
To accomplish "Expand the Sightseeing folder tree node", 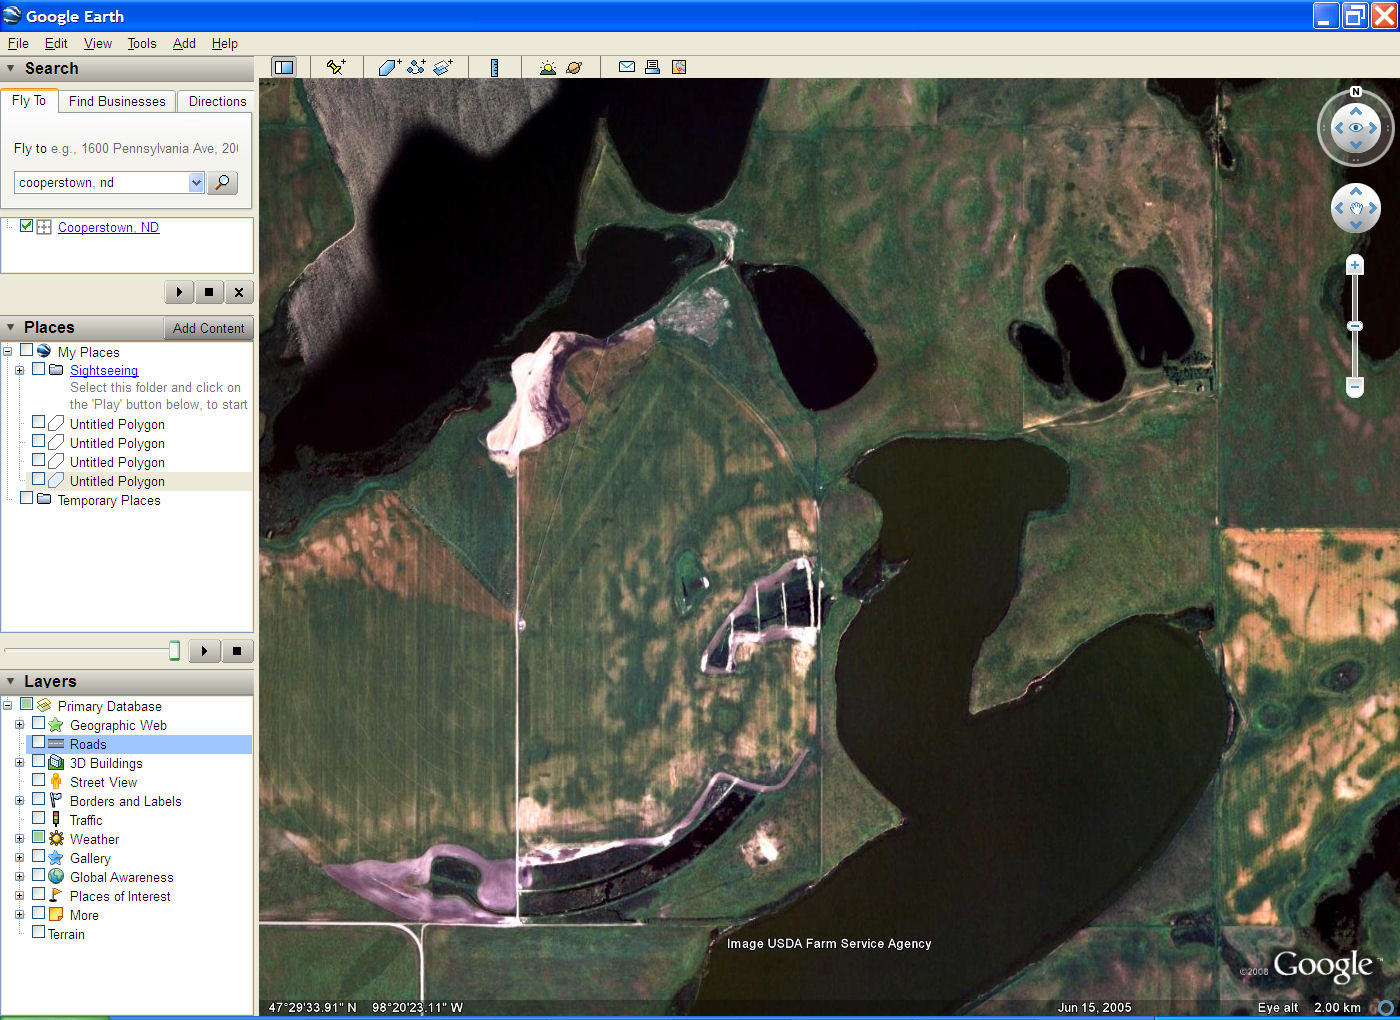I will [x=19, y=370].
